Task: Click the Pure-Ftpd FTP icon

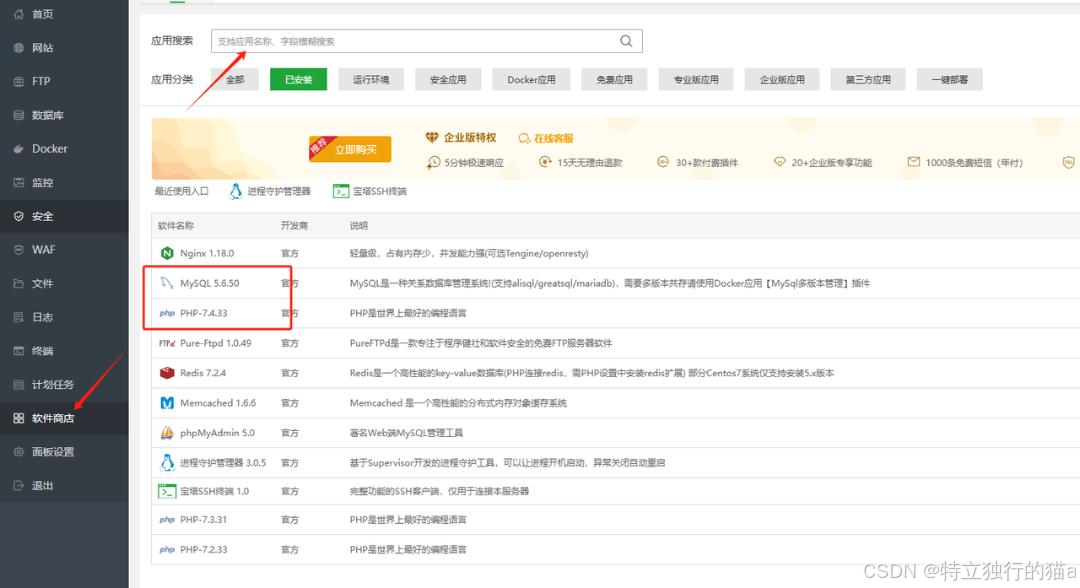Action: [167, 343]
